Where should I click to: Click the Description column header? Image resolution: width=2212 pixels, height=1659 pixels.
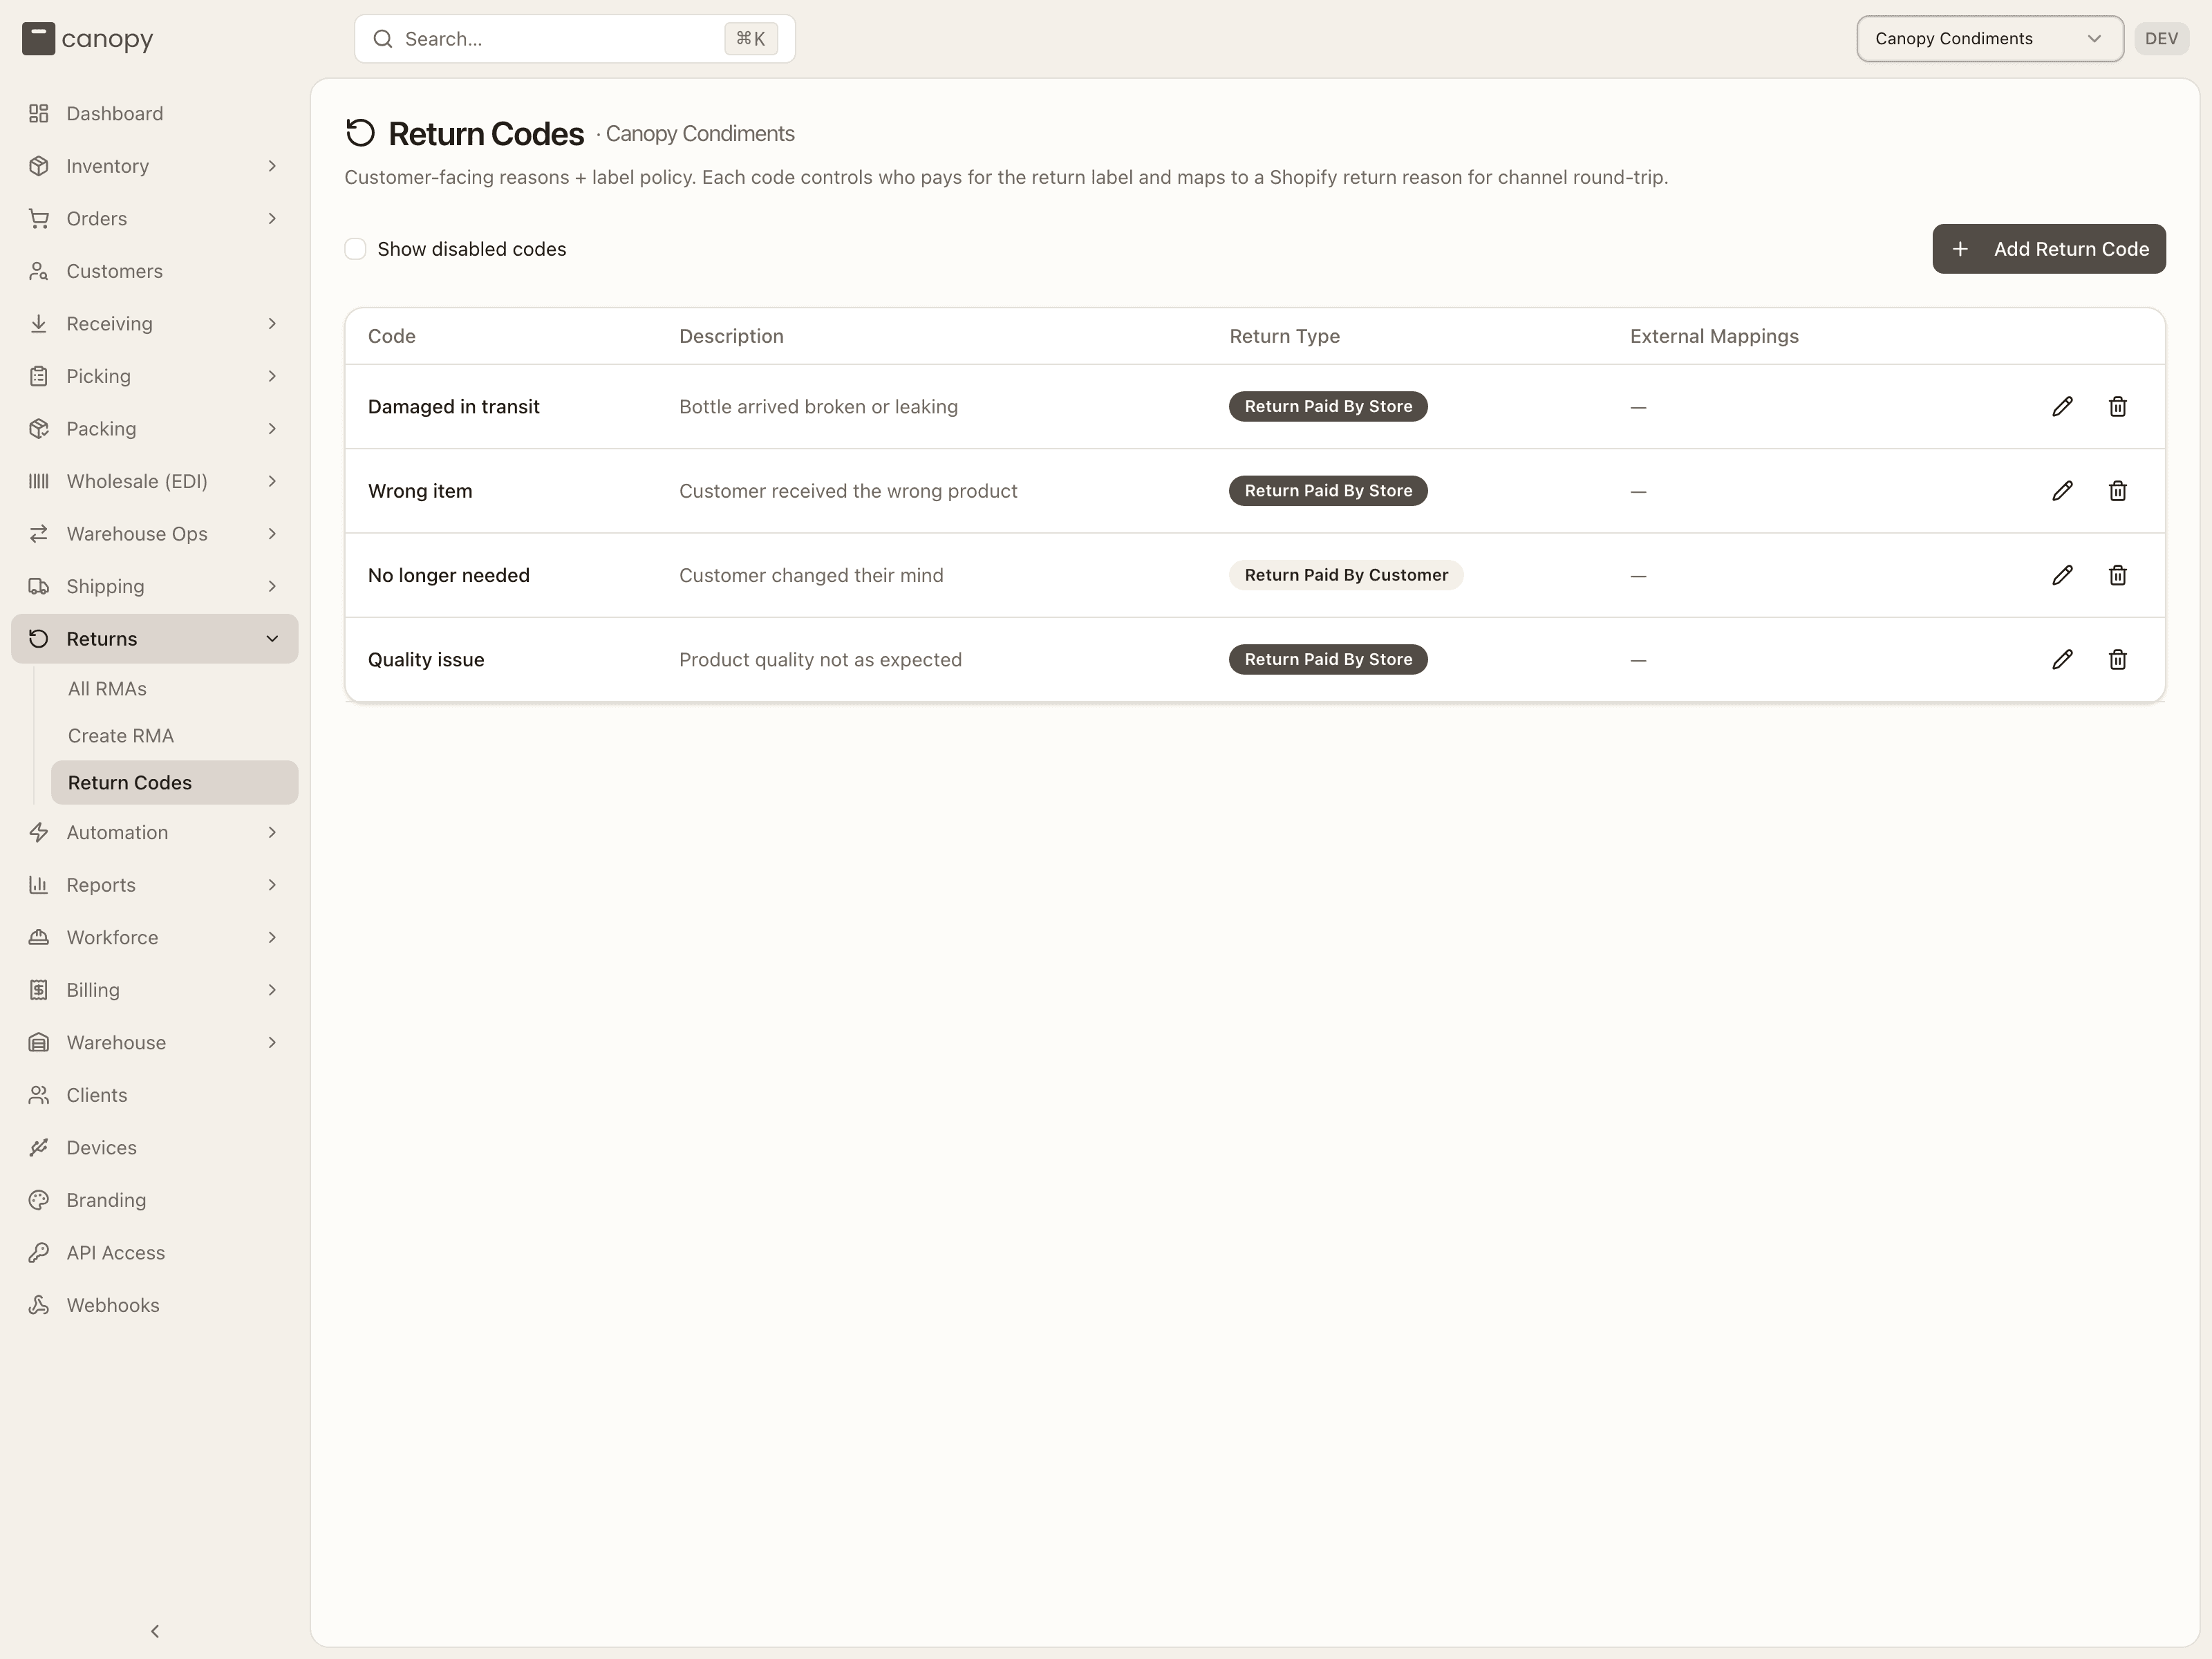731,336
